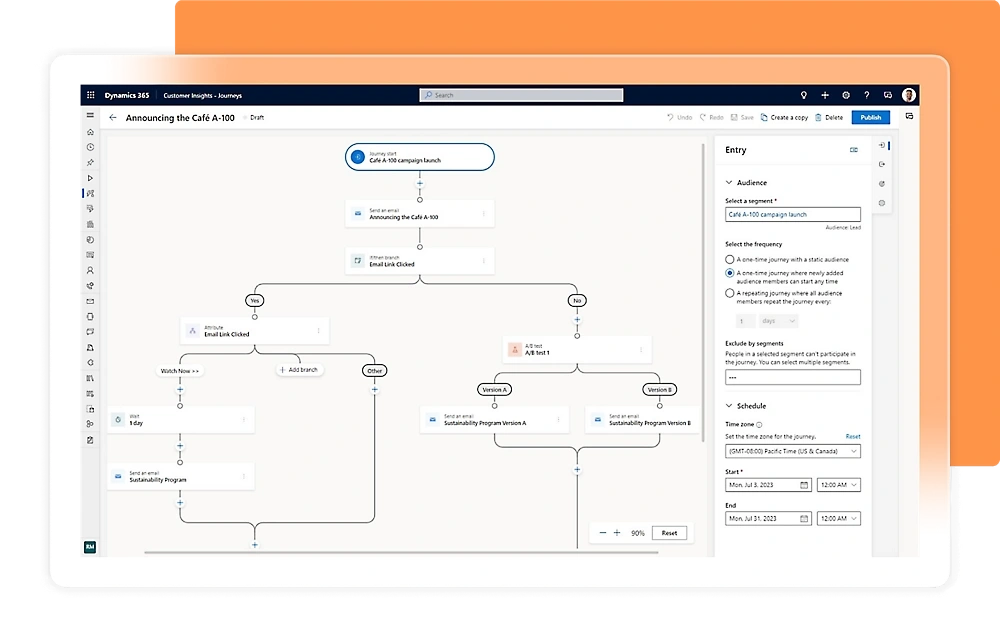Select the A/B test 1 tile
Image resolution: width=1000 pixels, height=642 pixels.
point(577,349)
